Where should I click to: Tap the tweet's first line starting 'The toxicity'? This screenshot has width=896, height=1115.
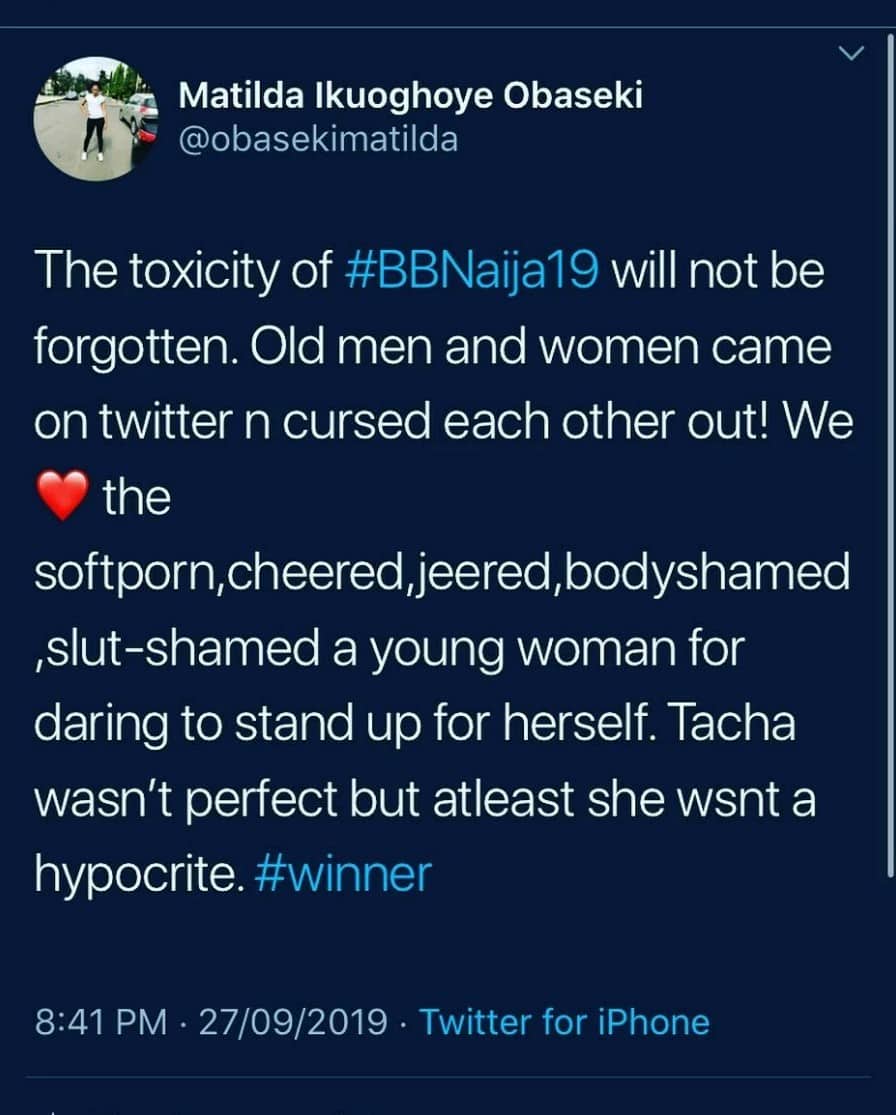point(429,272)
